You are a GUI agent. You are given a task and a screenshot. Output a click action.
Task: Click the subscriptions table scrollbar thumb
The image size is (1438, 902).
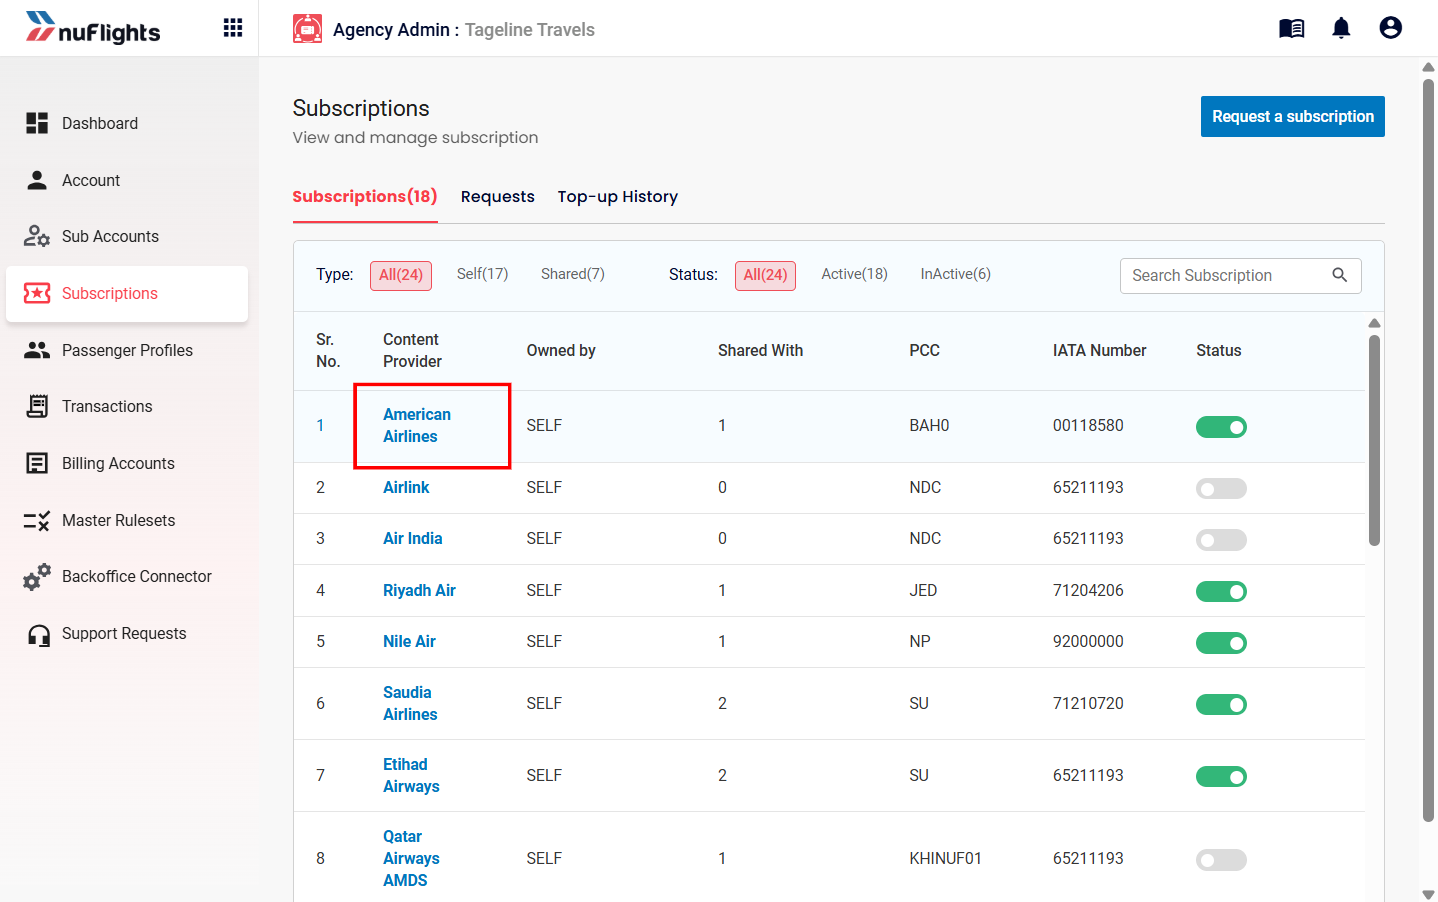(x=1374, y=440)
